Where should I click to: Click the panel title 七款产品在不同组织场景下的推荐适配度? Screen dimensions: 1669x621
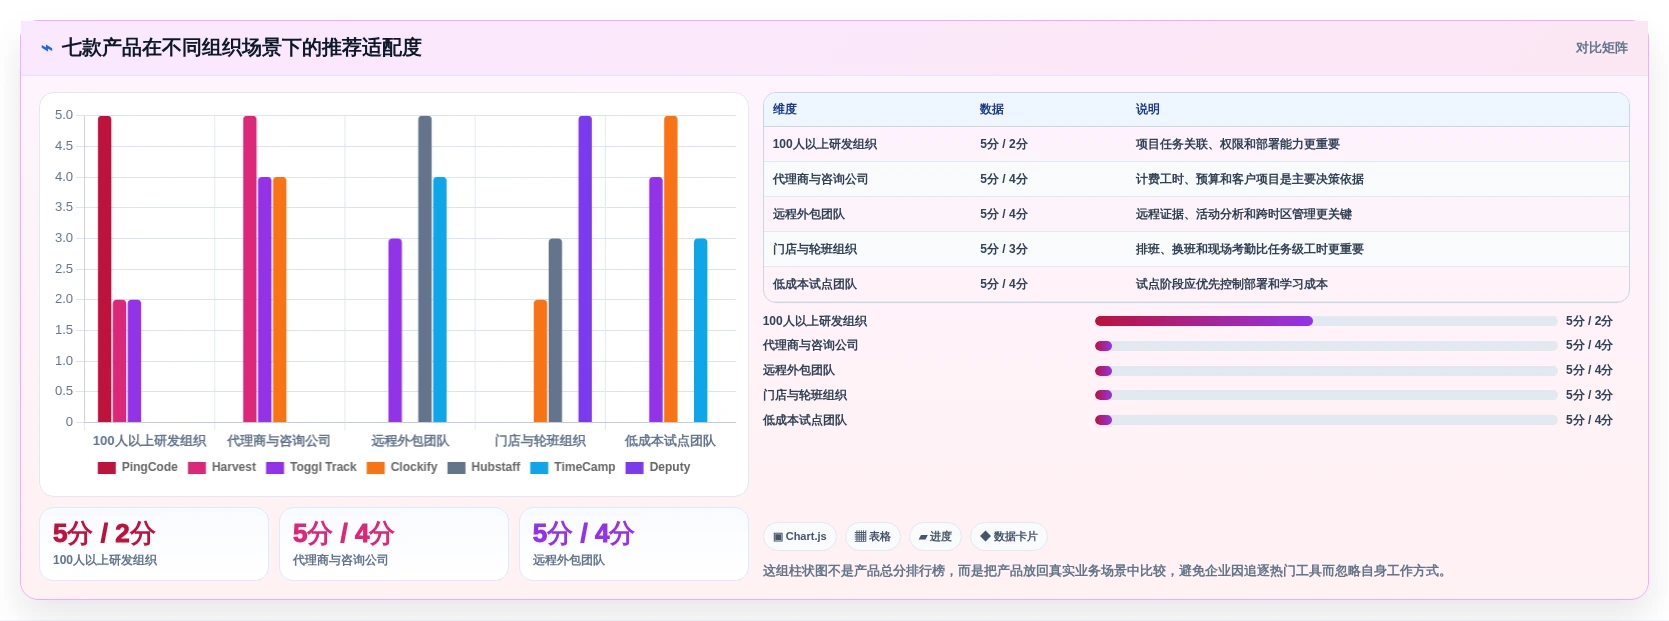pos(242,48)
